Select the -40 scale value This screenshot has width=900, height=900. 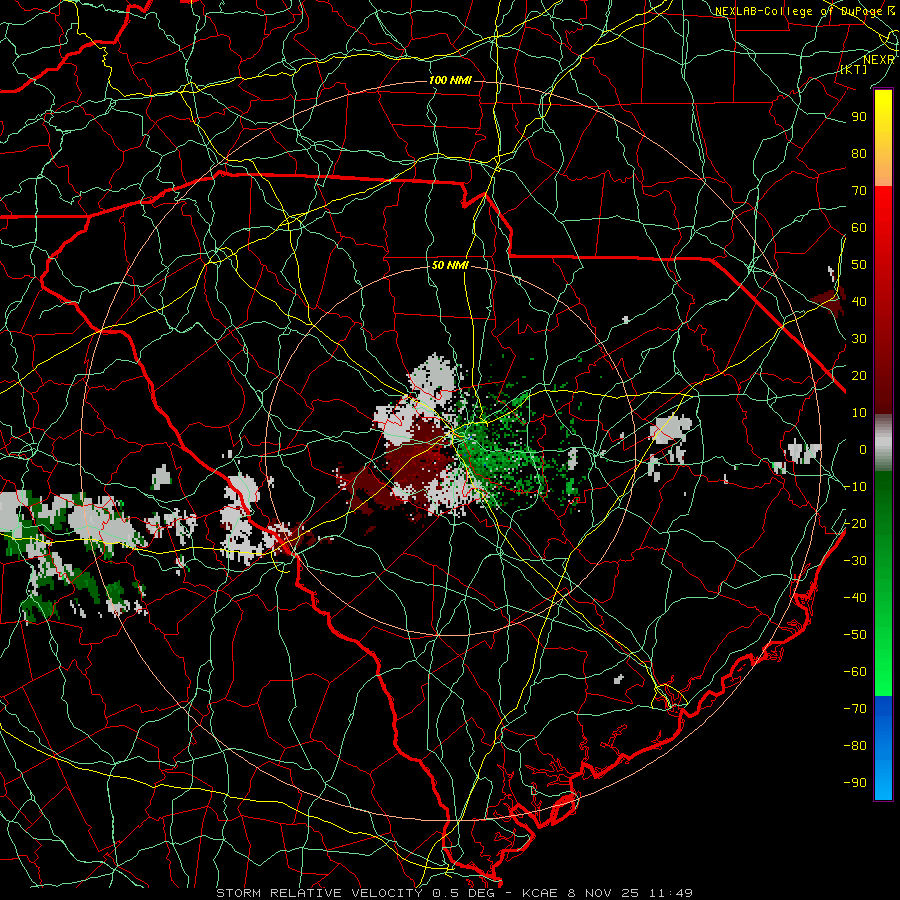coord(855,598)
